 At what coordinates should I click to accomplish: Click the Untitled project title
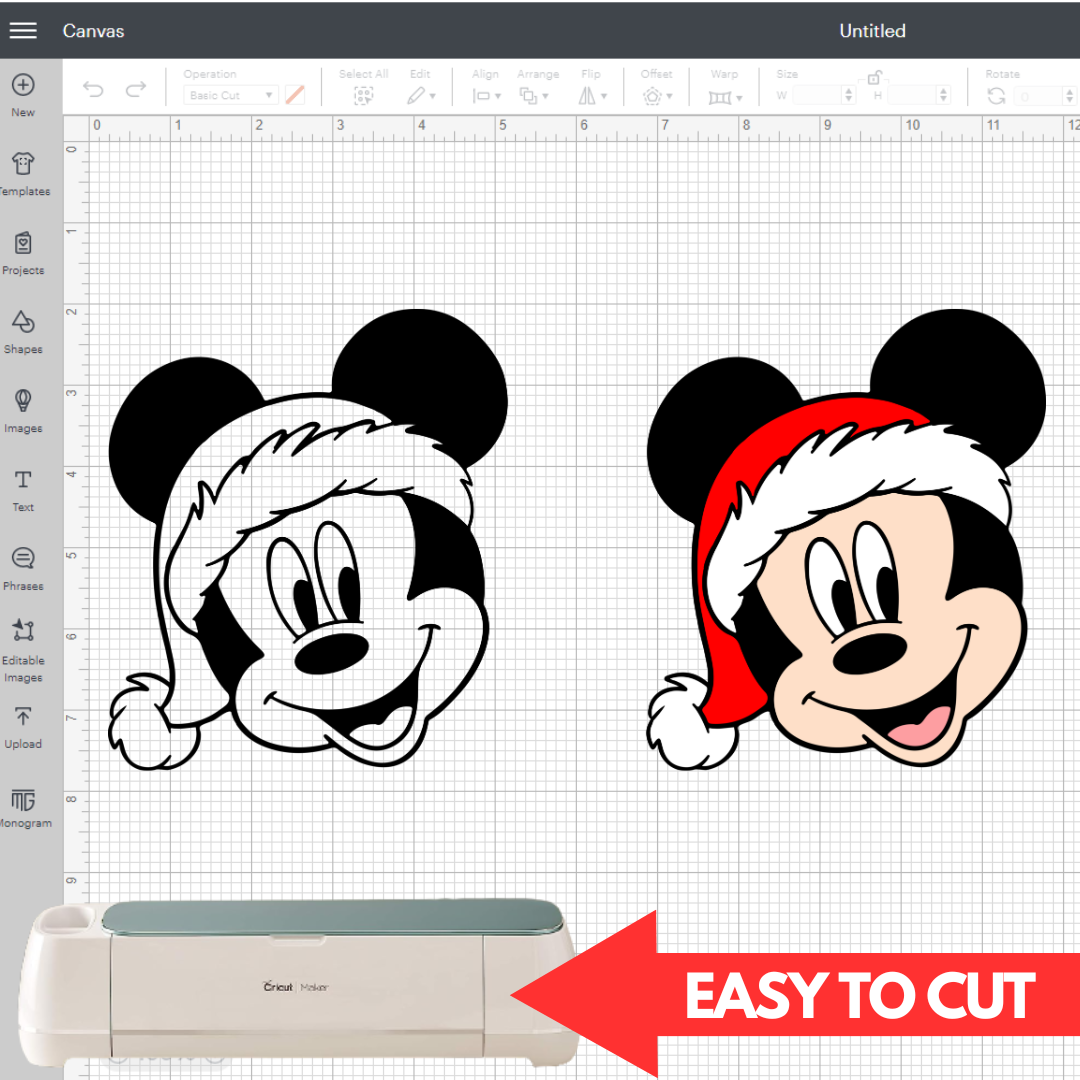[x=872, y=30]
